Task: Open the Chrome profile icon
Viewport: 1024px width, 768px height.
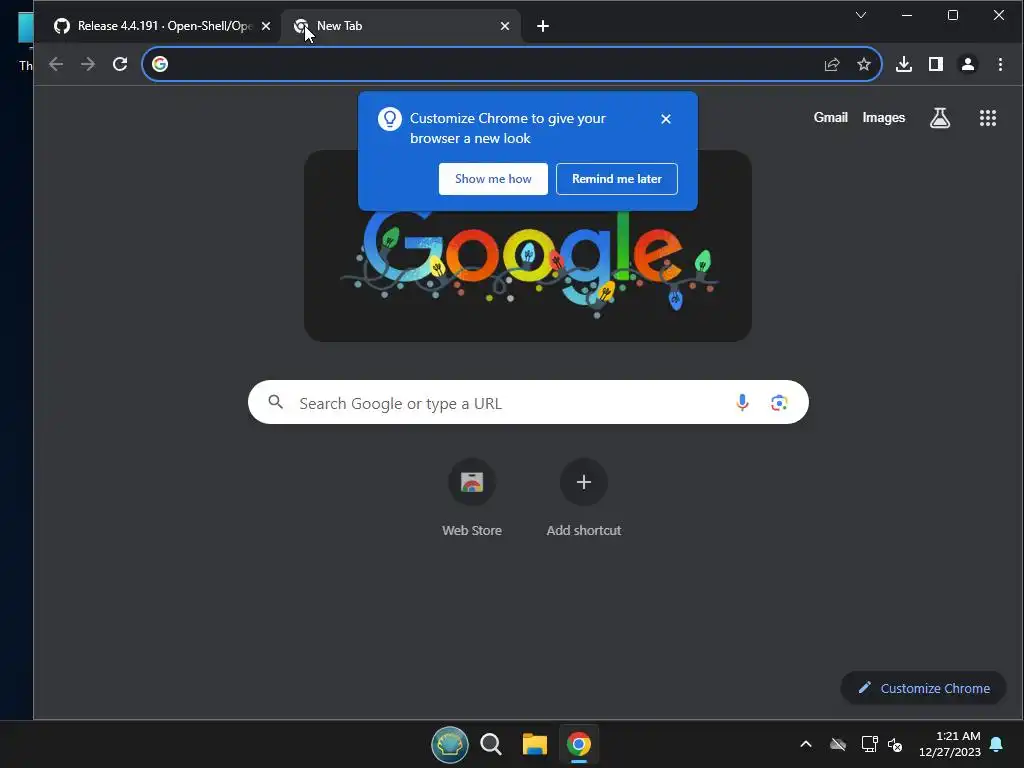Action: coord(968,64)
